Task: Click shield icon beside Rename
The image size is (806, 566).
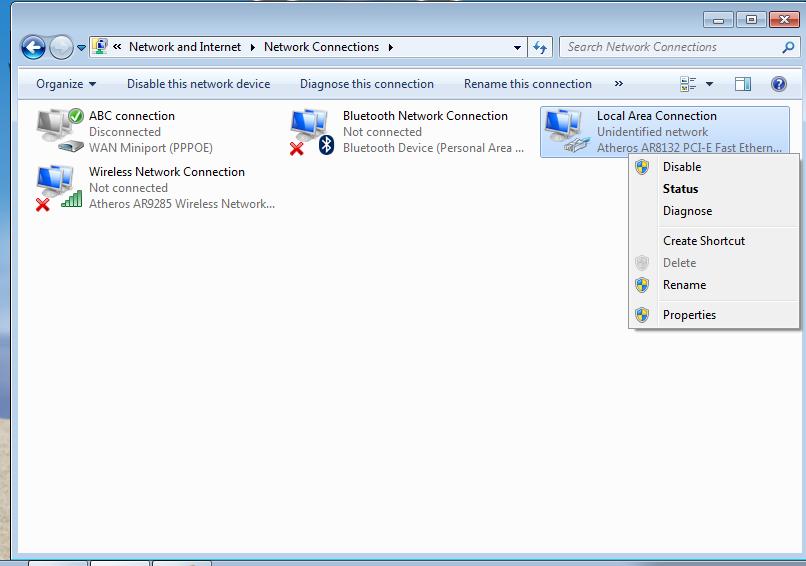Action: [x=642, y=285]
